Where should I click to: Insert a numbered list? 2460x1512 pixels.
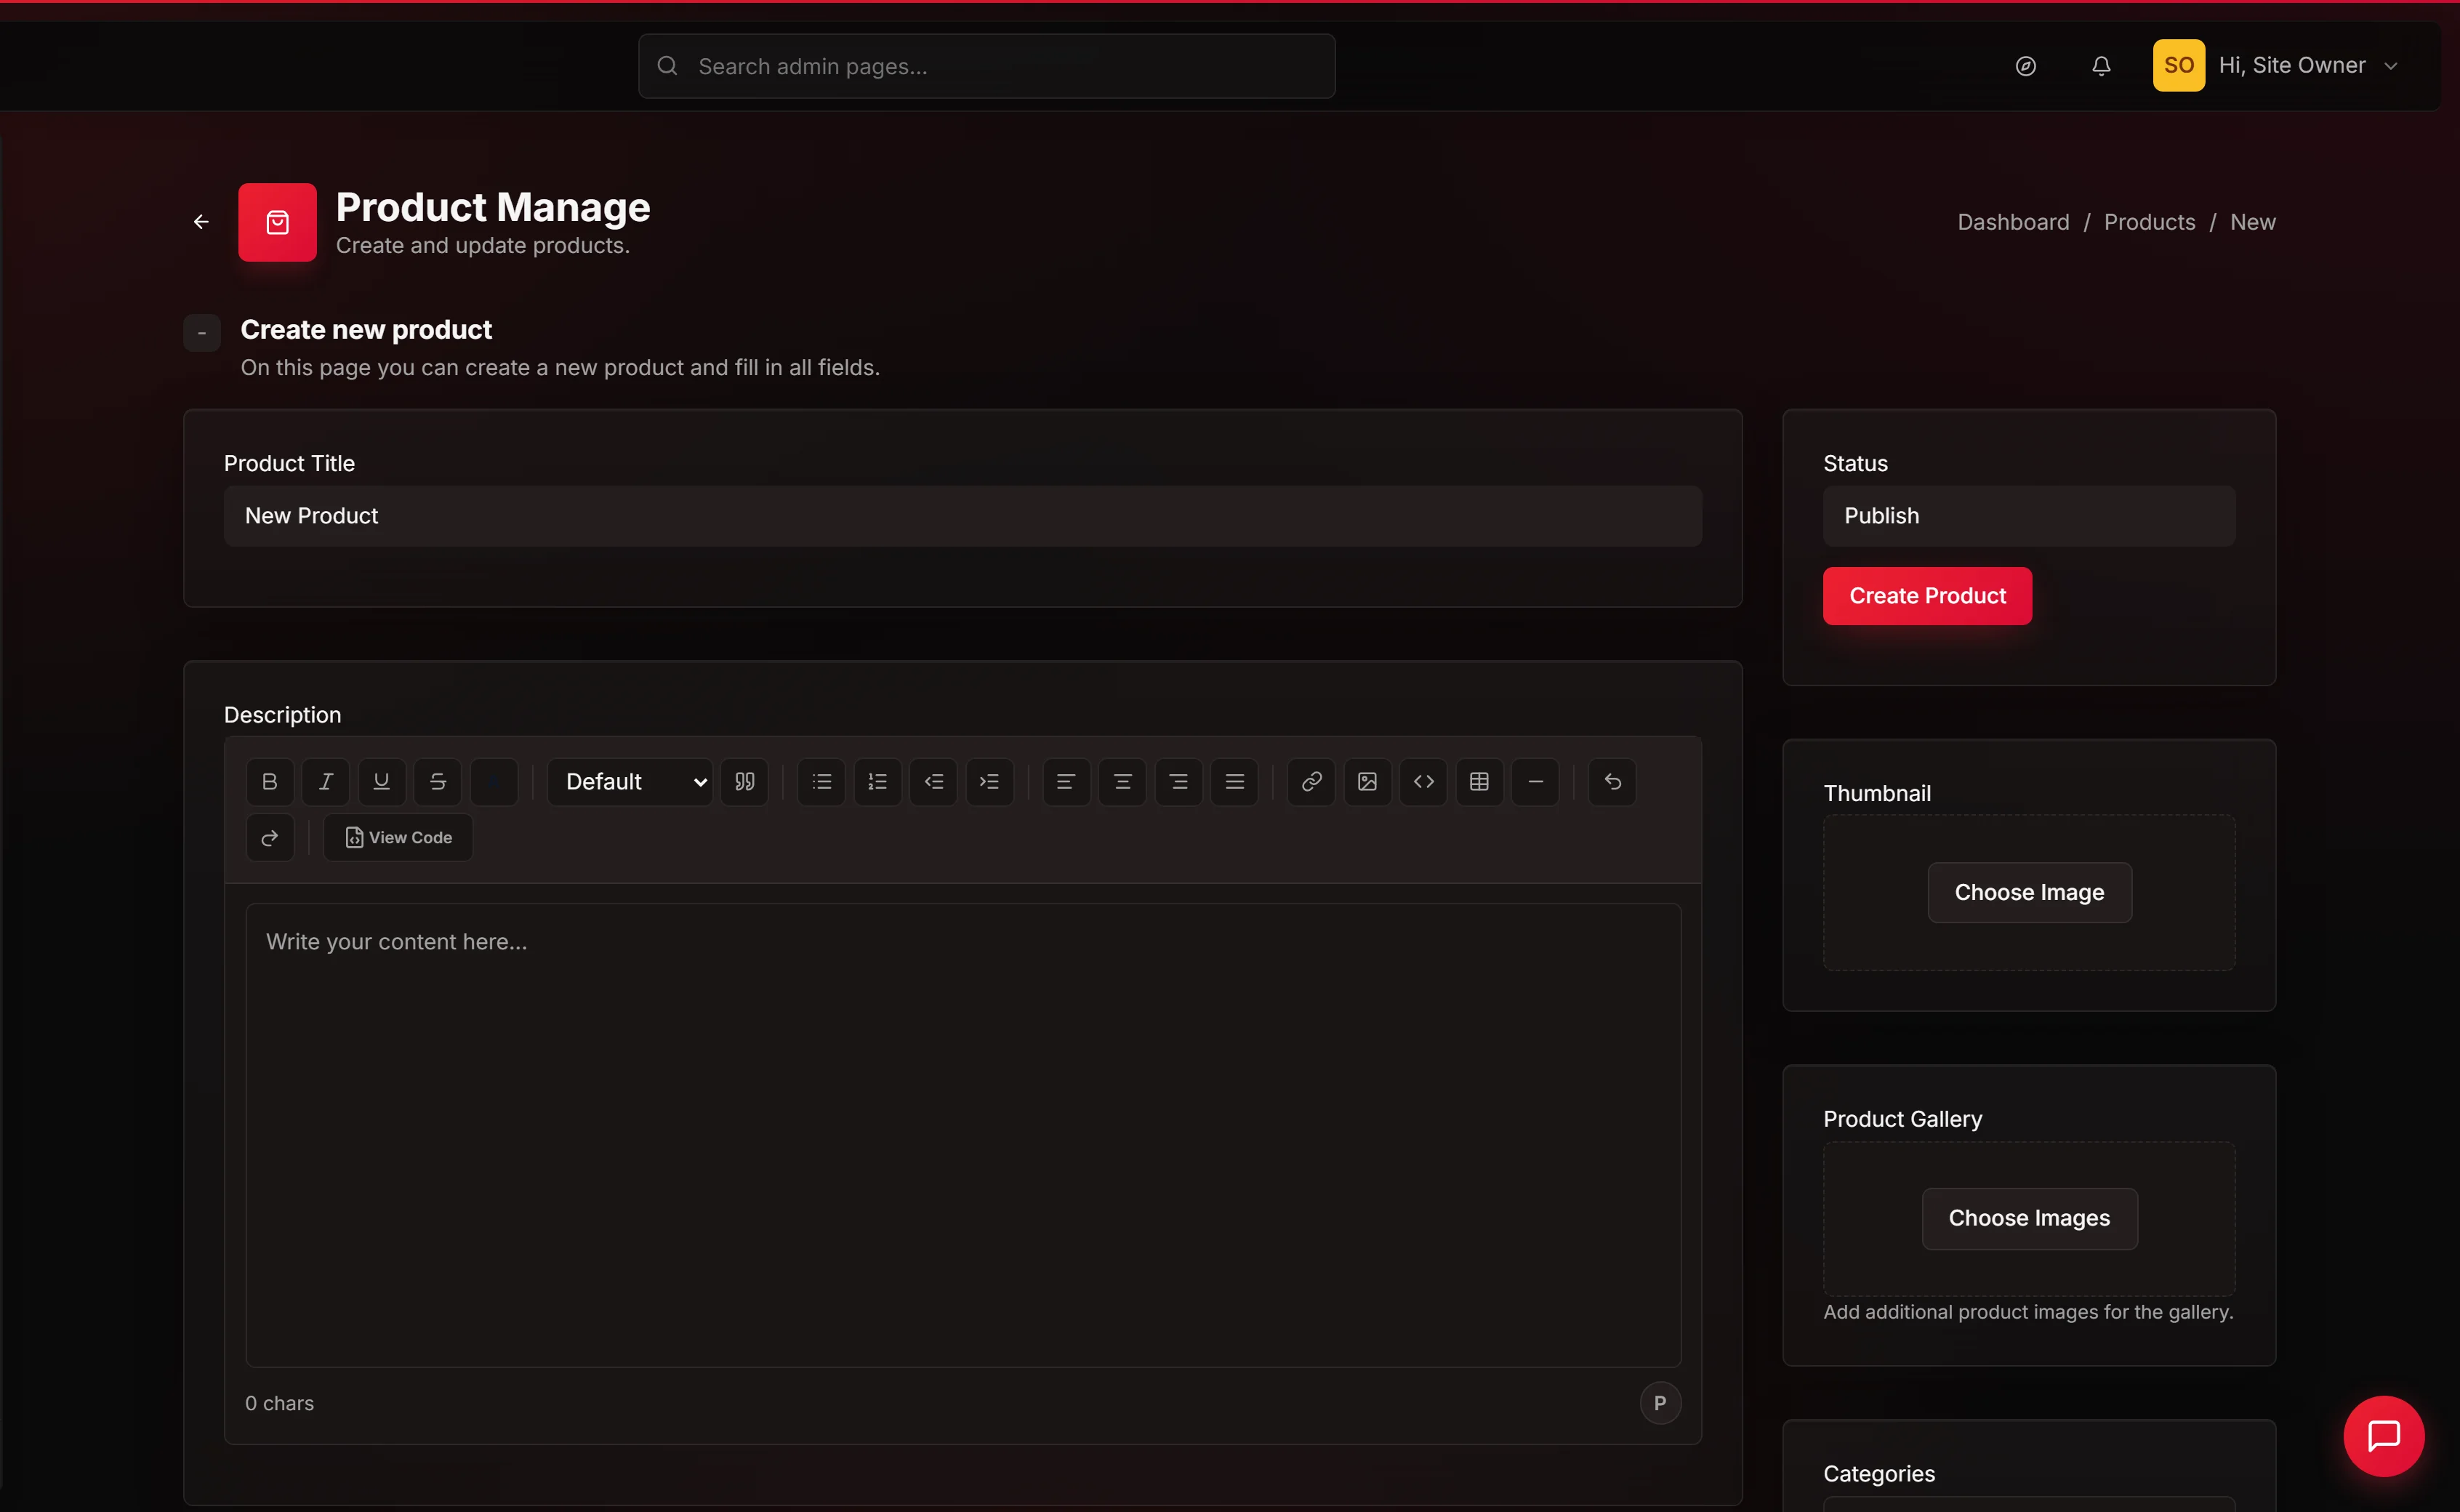tap(878, 782)
